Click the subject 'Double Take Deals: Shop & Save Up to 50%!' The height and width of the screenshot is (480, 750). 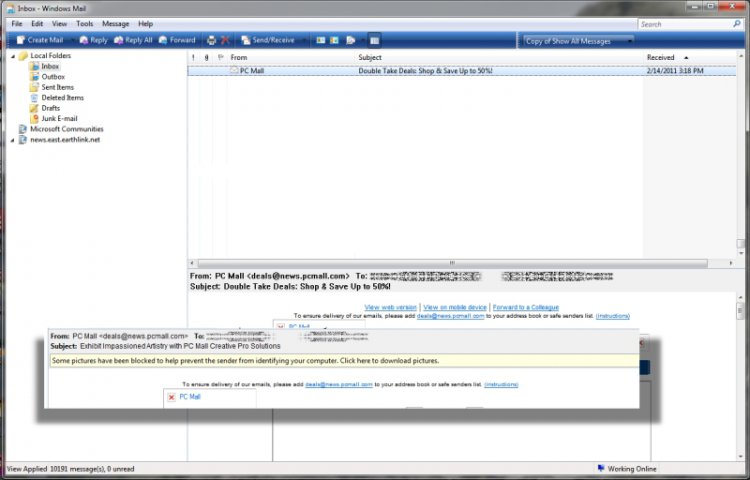[x=425, y=71]
